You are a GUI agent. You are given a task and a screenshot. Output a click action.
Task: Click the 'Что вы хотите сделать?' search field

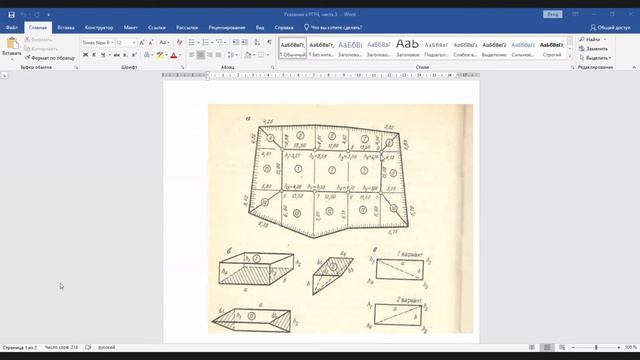click(x=333, y=27)
